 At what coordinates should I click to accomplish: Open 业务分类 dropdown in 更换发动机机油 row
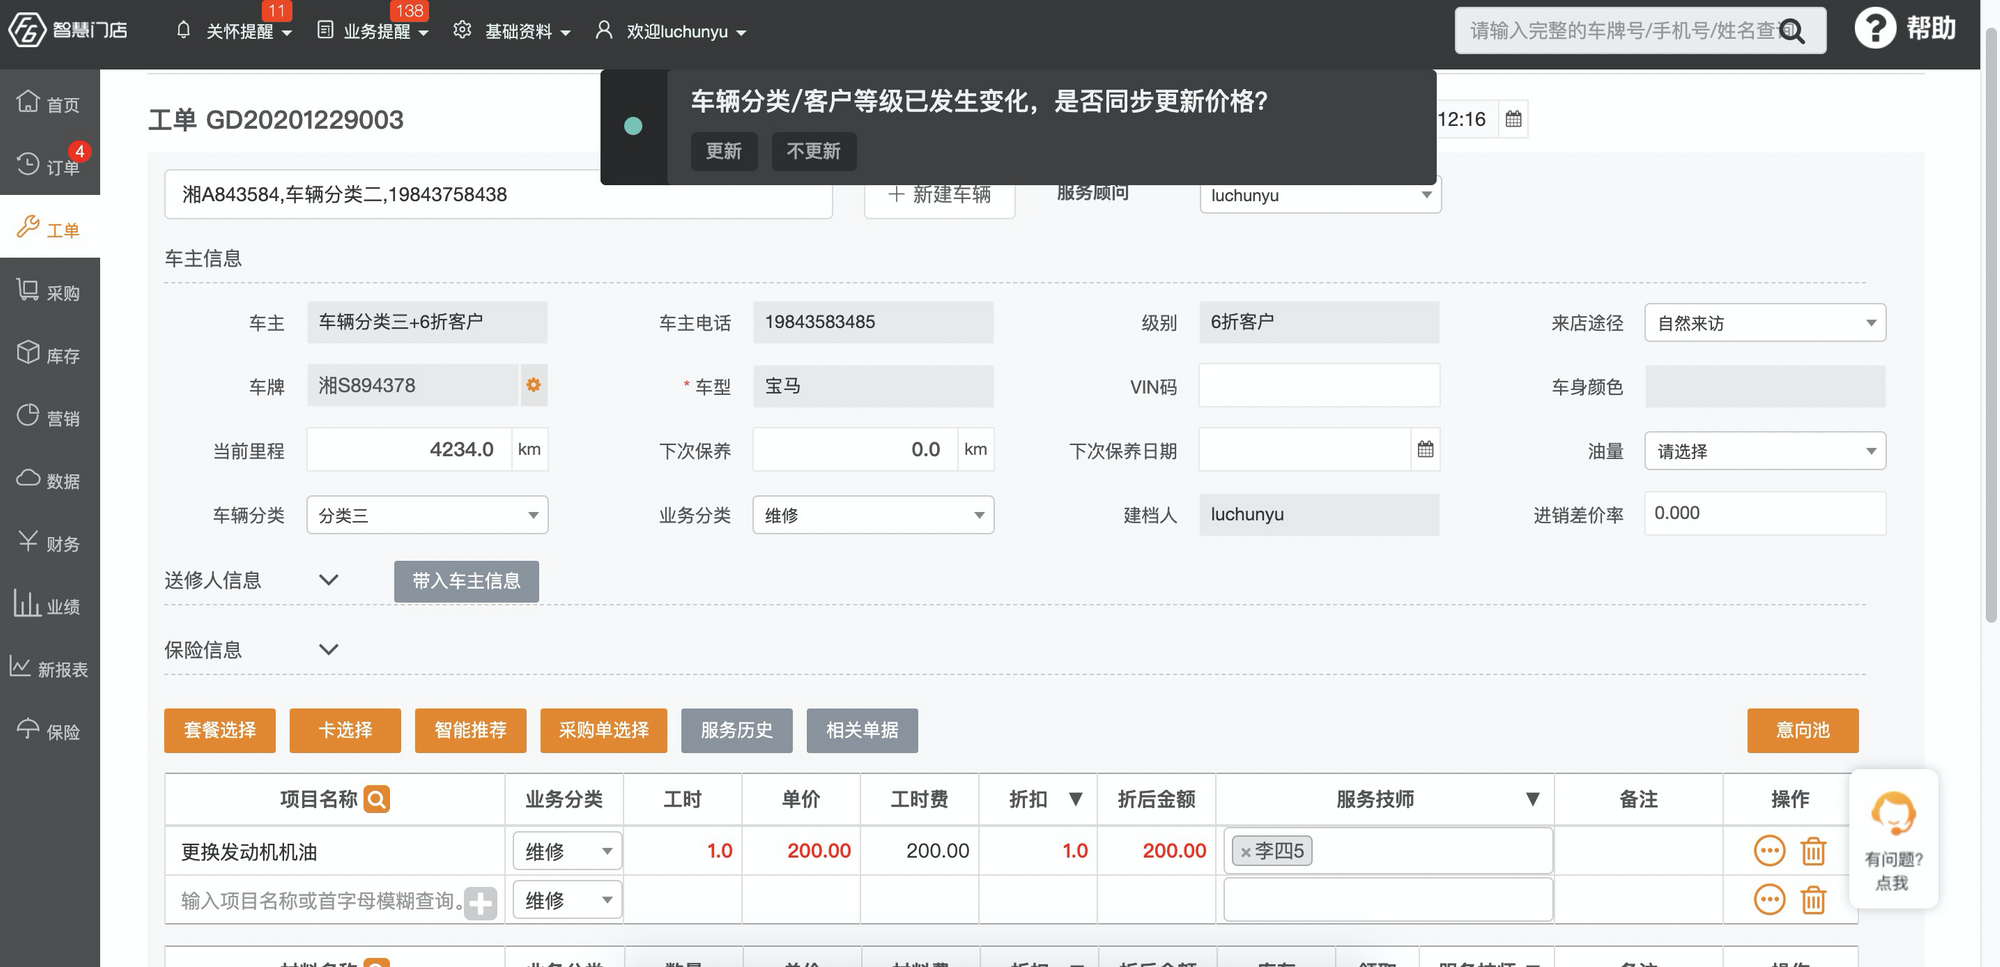coord(567,851)
